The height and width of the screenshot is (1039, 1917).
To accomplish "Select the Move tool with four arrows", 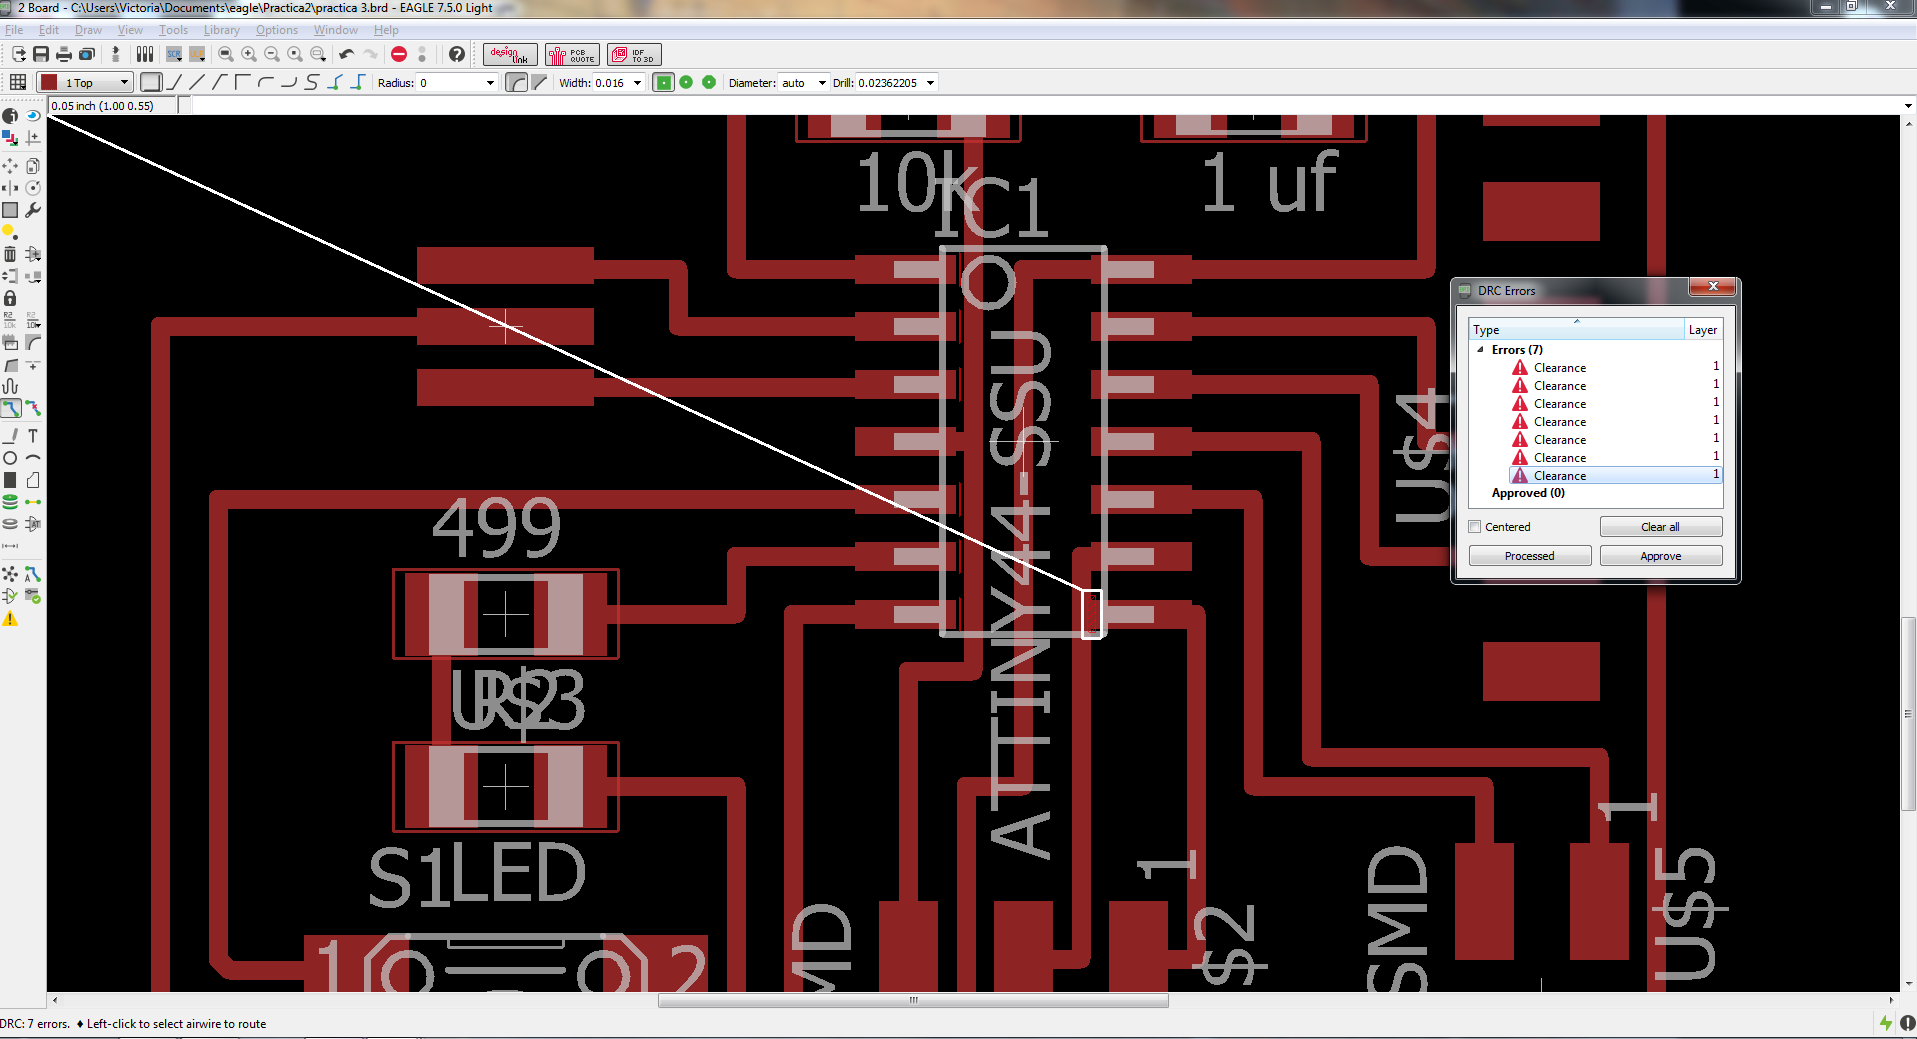I will tap(10, 166).
